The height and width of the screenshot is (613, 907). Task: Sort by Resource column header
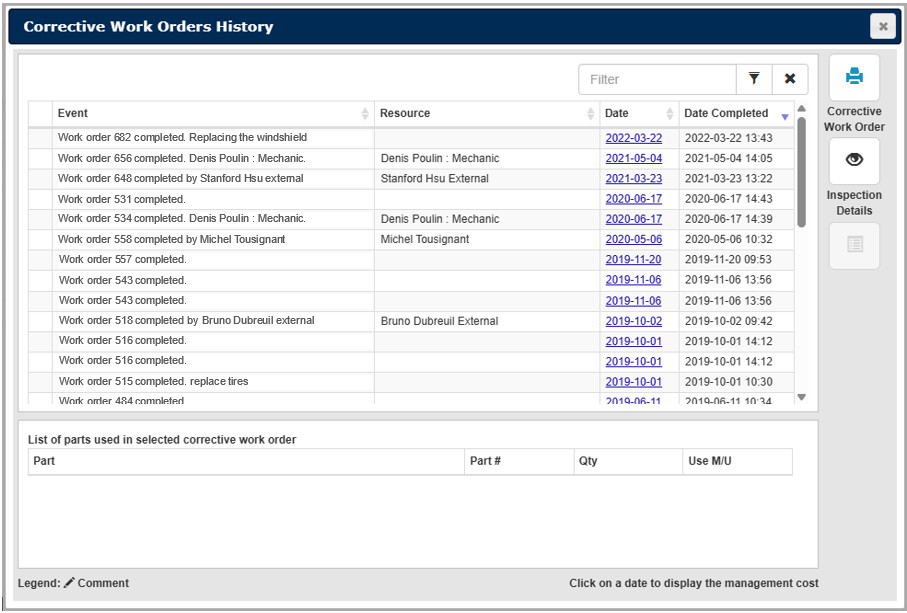point(486,114)
